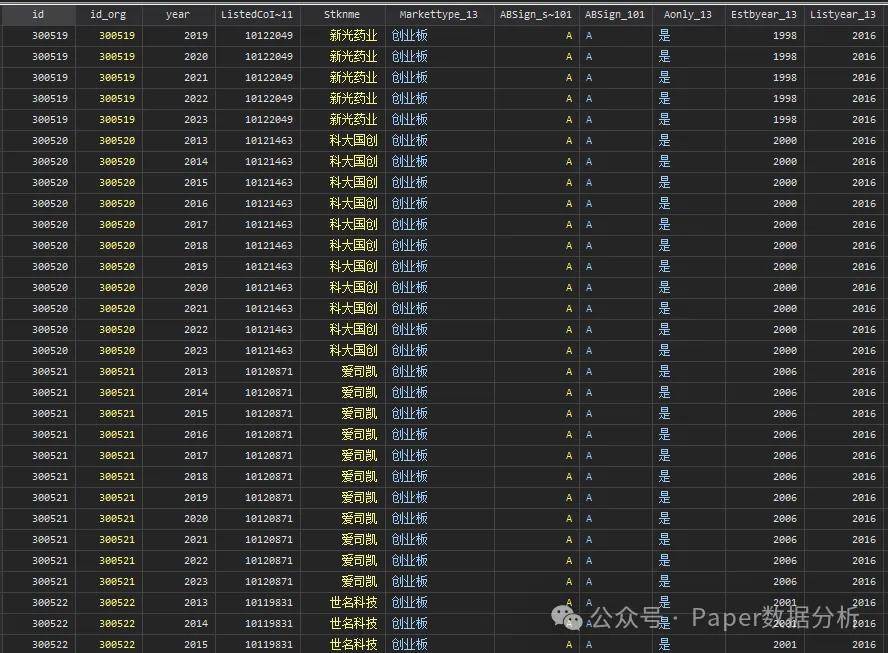
Task: Select year 2017 cell of 爱司凯
Action: pos(196,455)
